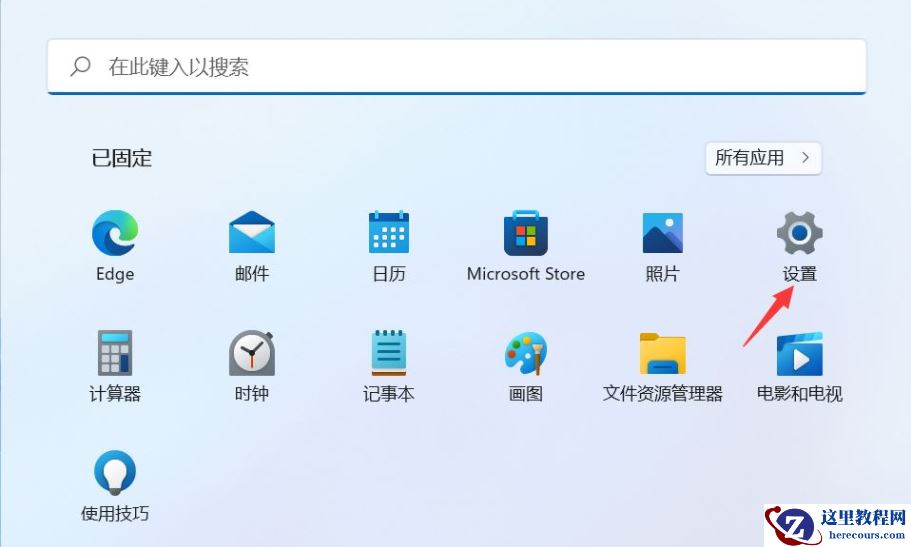Open 文件资源管理器 file explorer
911x547 pixels.
point(662,353)
